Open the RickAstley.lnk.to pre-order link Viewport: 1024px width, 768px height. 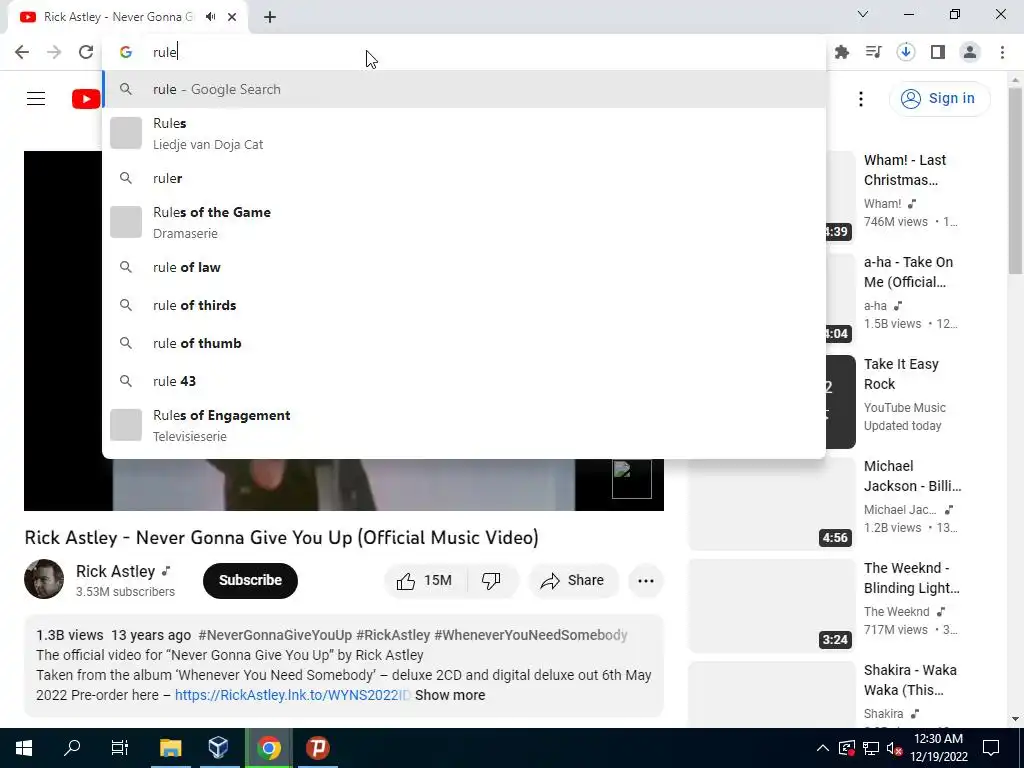292,695
